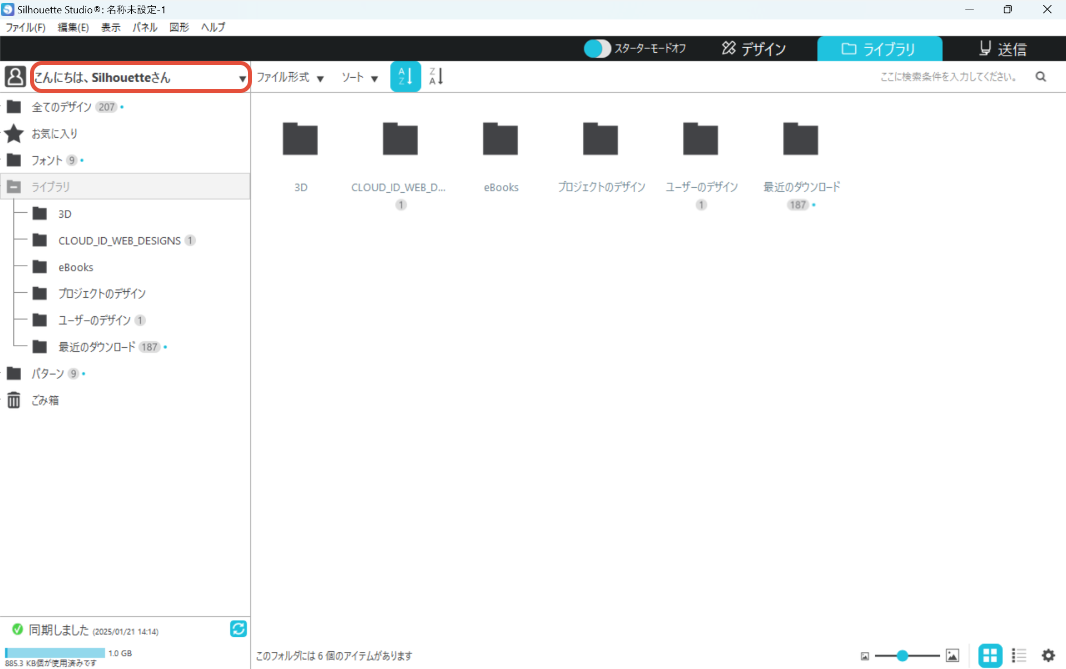This screenshot has width=1066, height=669.
Task: Click the user account profile icon
Action: tap(15, 76)
